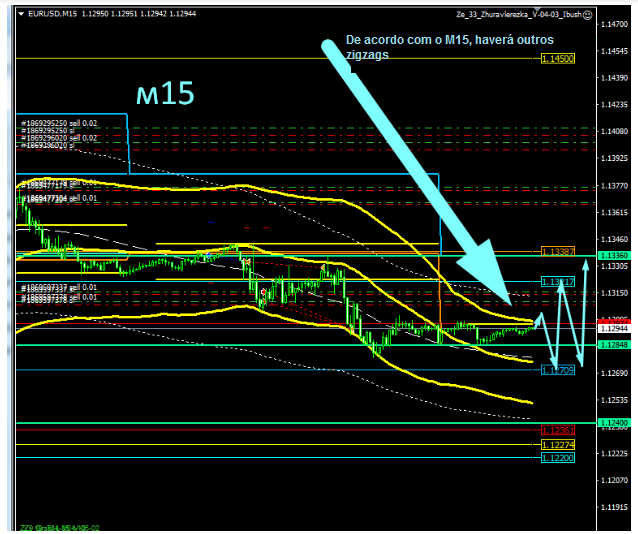Click the yellow 1.12274 level label
Image resolution: width=638 pixels, height=534 pixels.
(x=557, y=444)
